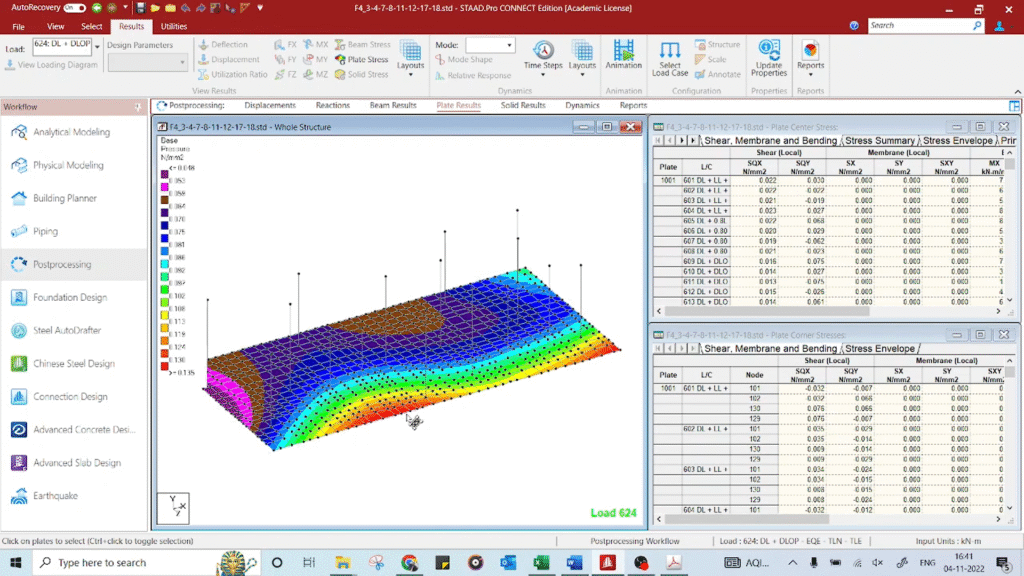The image size is (1024, 576).
Task: Open the Layouts icon in the Dynamics group
Action: click(582, 50)
